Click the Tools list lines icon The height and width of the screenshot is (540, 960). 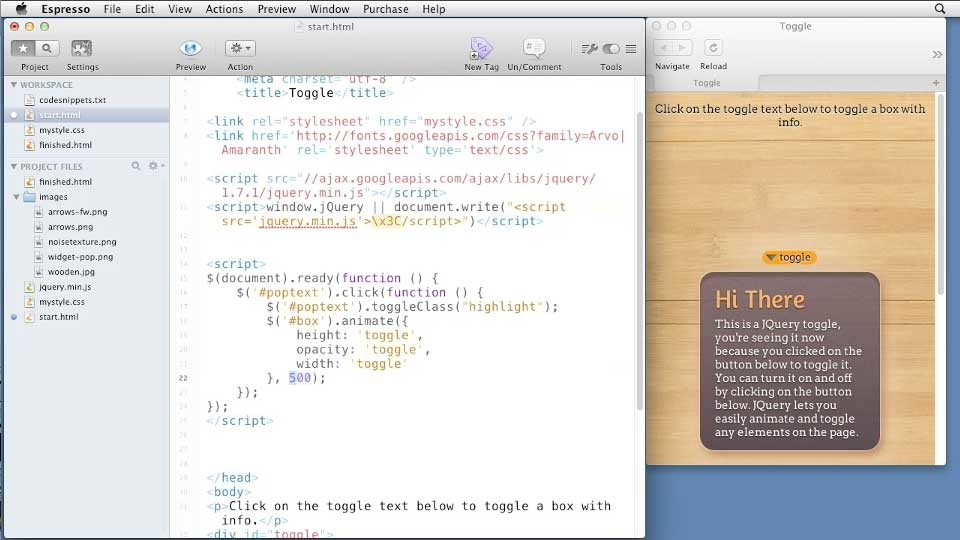pyautogui.click(x=631, y=48)
